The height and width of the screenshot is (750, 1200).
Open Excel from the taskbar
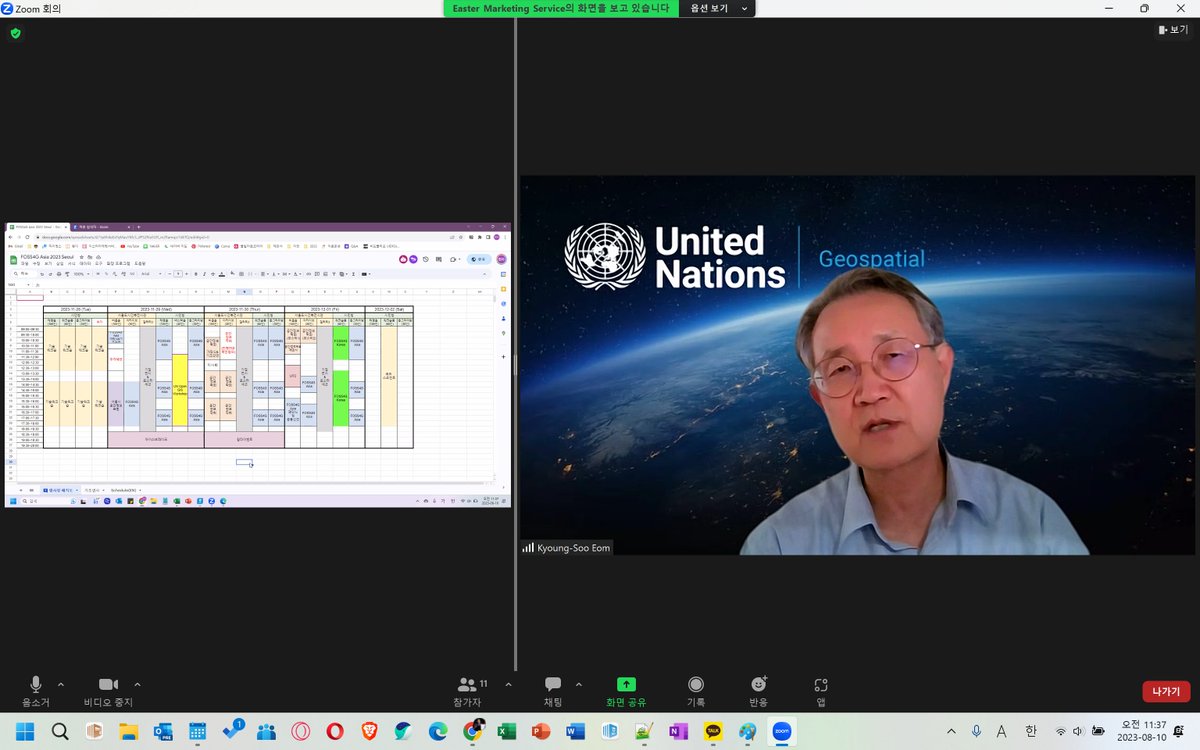[x=506, y=732]
